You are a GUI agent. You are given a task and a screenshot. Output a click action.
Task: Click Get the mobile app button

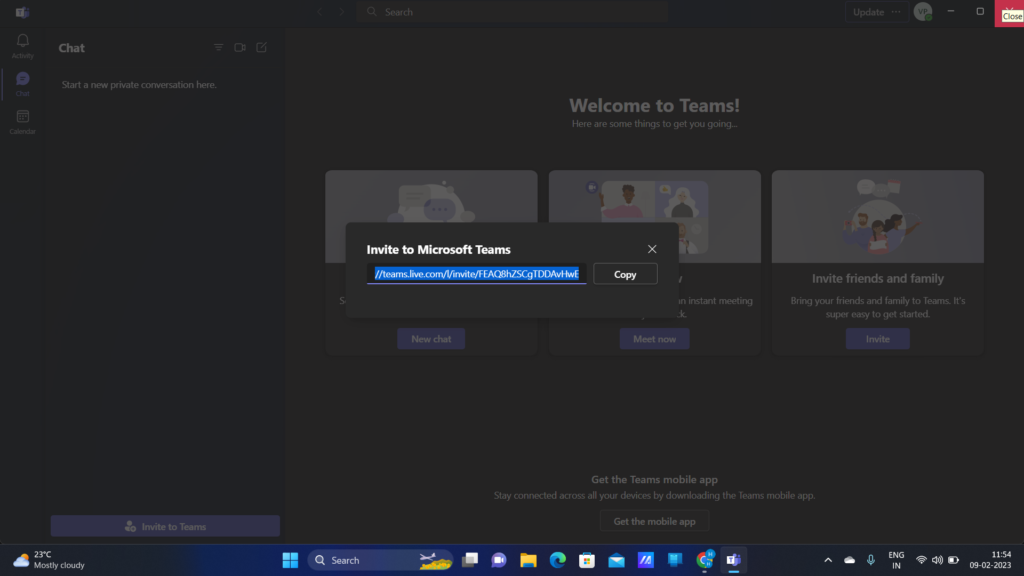pos(654,521)
